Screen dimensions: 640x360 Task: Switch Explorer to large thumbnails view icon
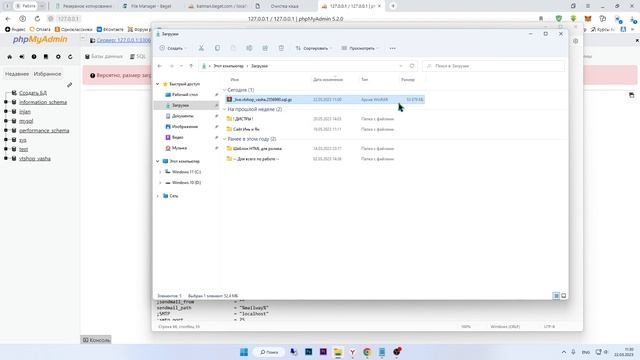(x=564, y=296)
